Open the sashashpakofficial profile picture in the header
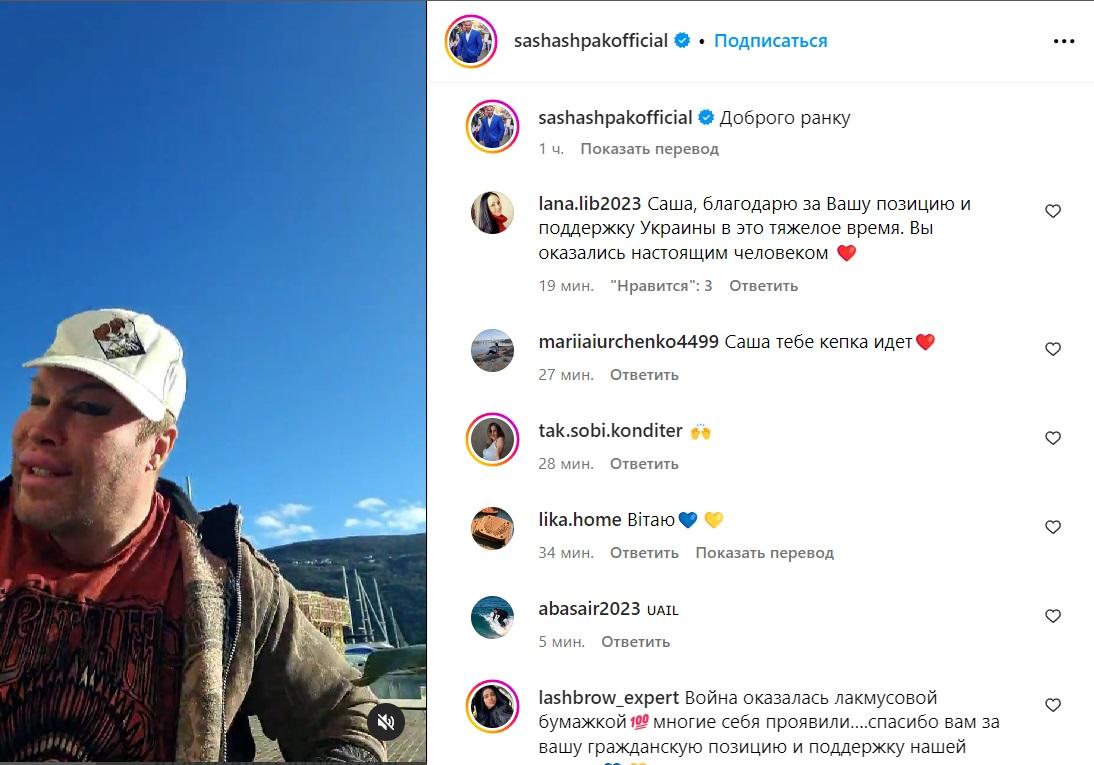 (471, 41)
